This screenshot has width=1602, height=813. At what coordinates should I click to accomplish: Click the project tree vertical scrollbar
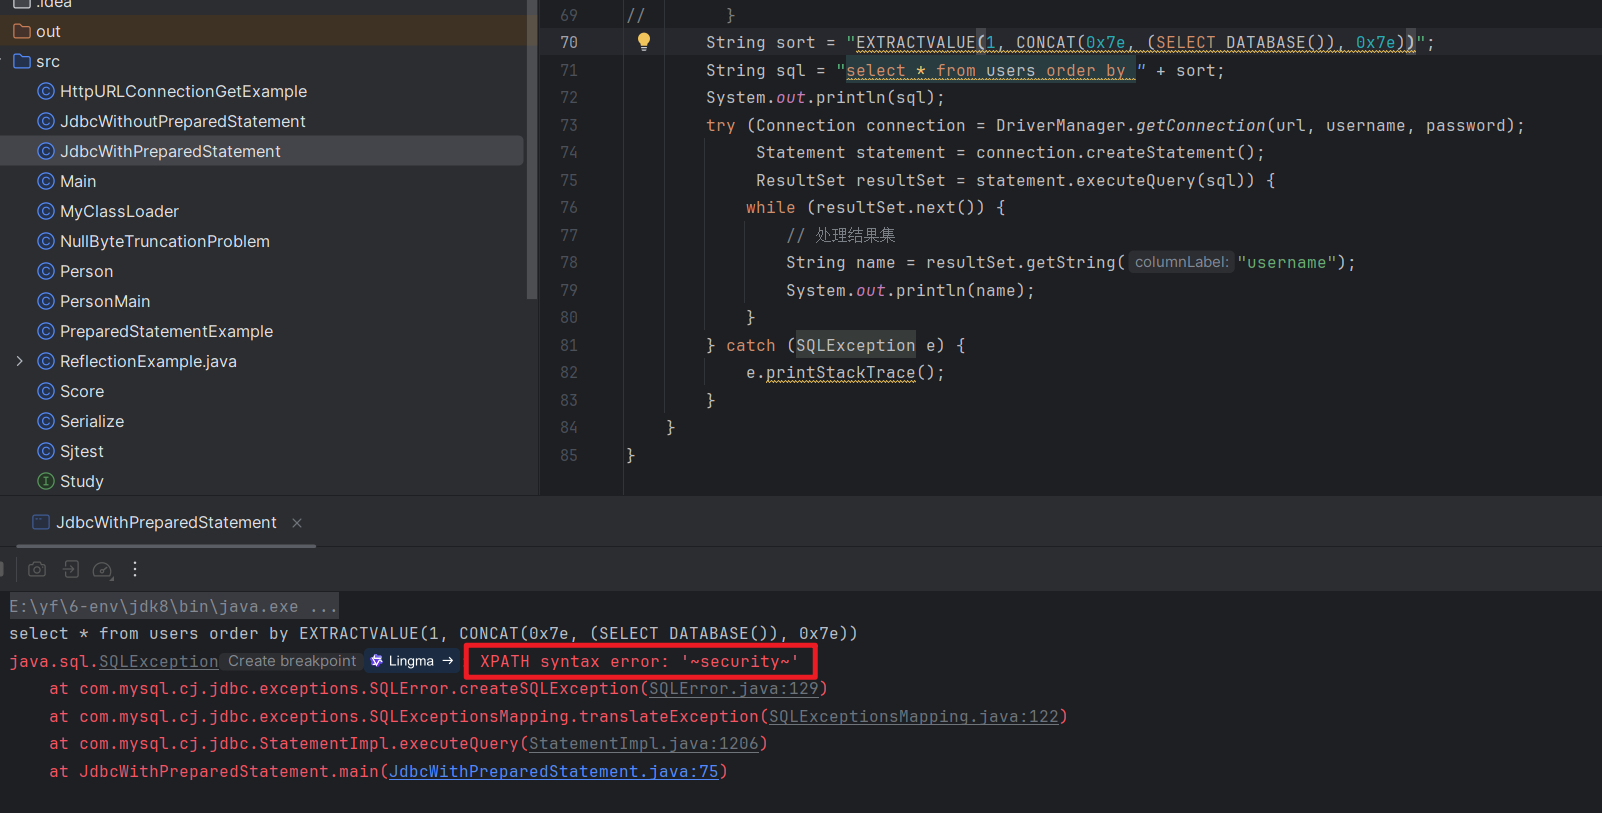(x=532, y=150)
